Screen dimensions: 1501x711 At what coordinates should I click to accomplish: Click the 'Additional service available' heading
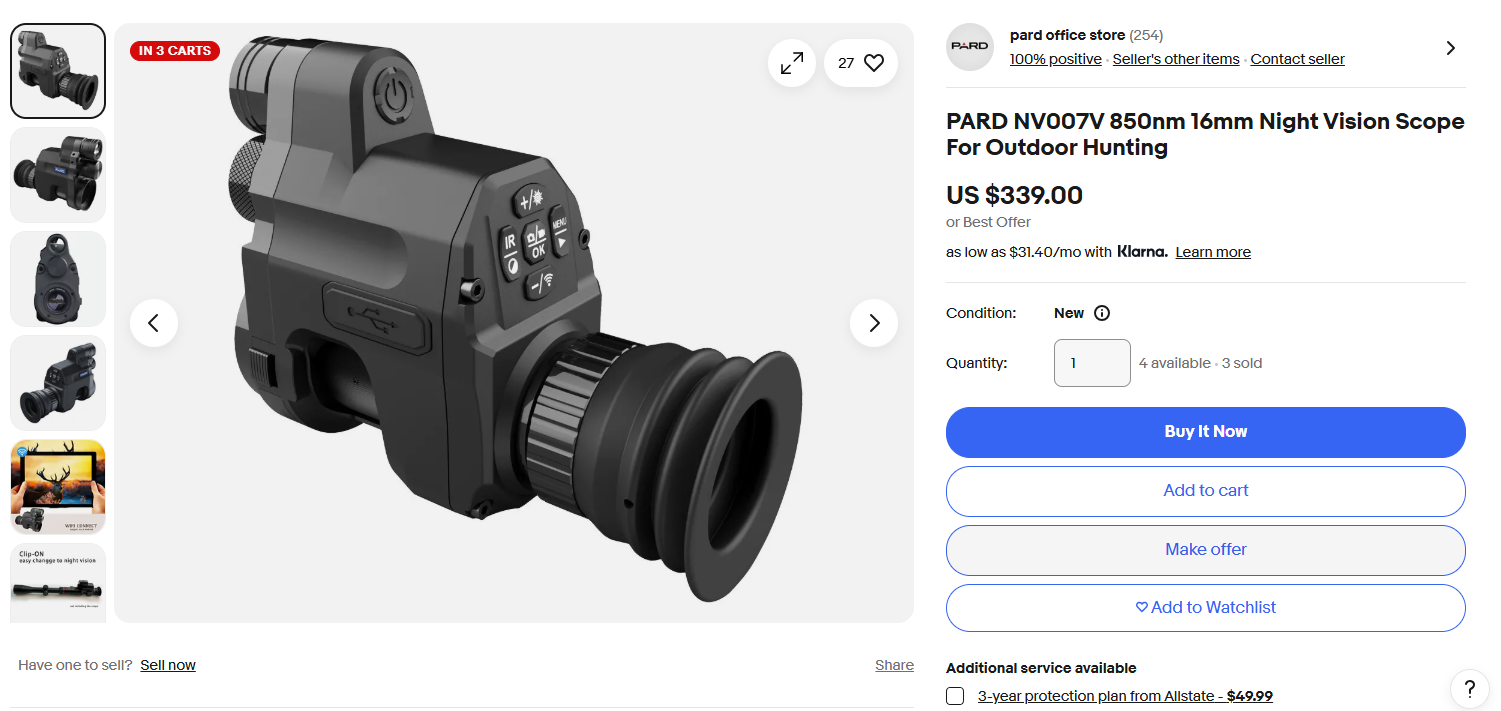[1041, 668]
